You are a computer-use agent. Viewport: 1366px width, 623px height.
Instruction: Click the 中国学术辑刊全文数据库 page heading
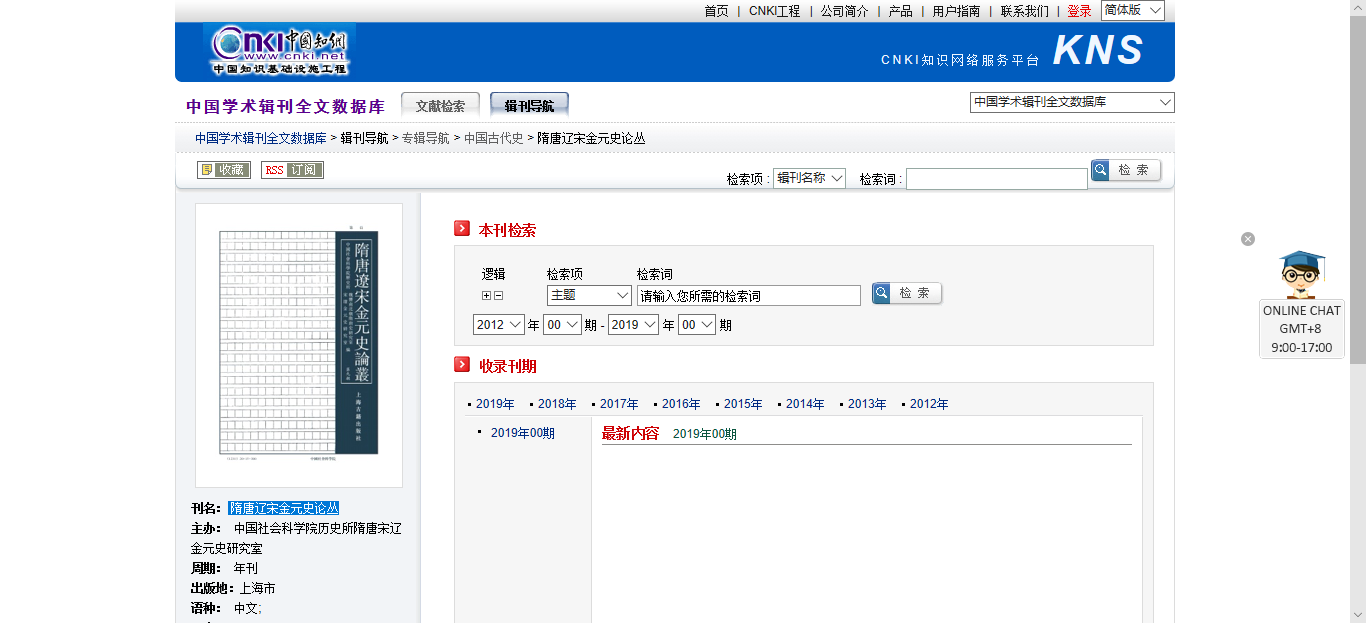coord(285,106)
